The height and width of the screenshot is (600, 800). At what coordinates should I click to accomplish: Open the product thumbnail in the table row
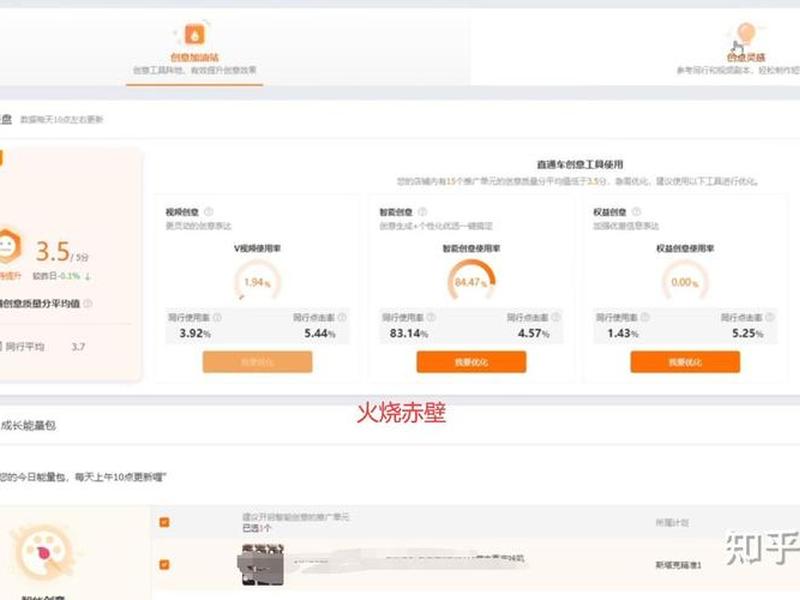[x=261, y=565]
